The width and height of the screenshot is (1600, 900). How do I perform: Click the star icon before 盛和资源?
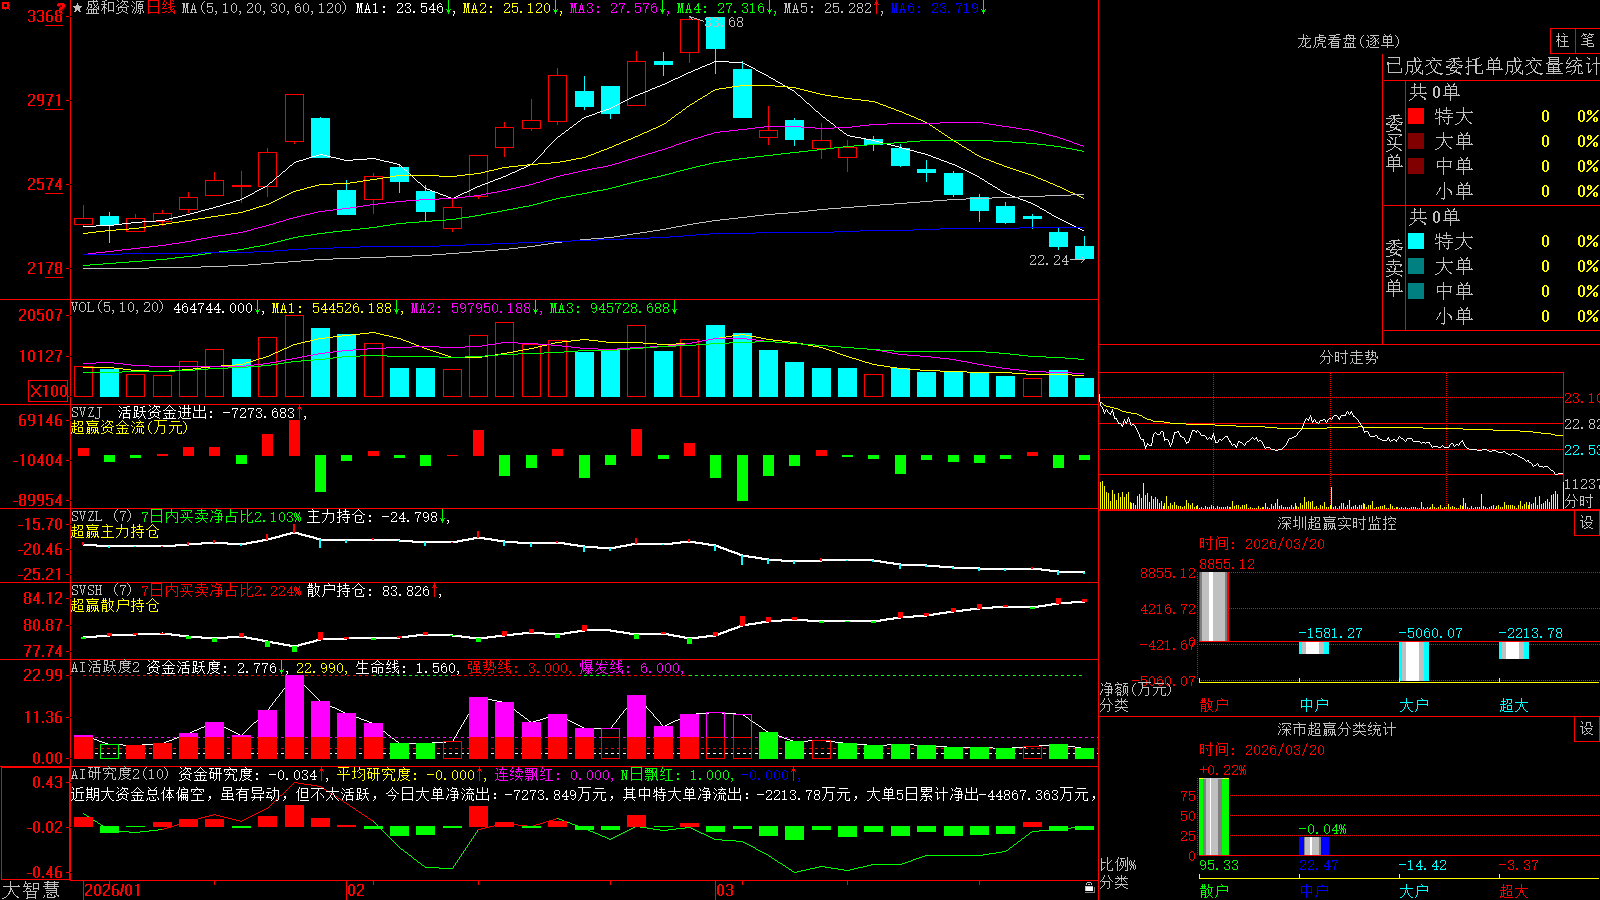tap(78, 8)
